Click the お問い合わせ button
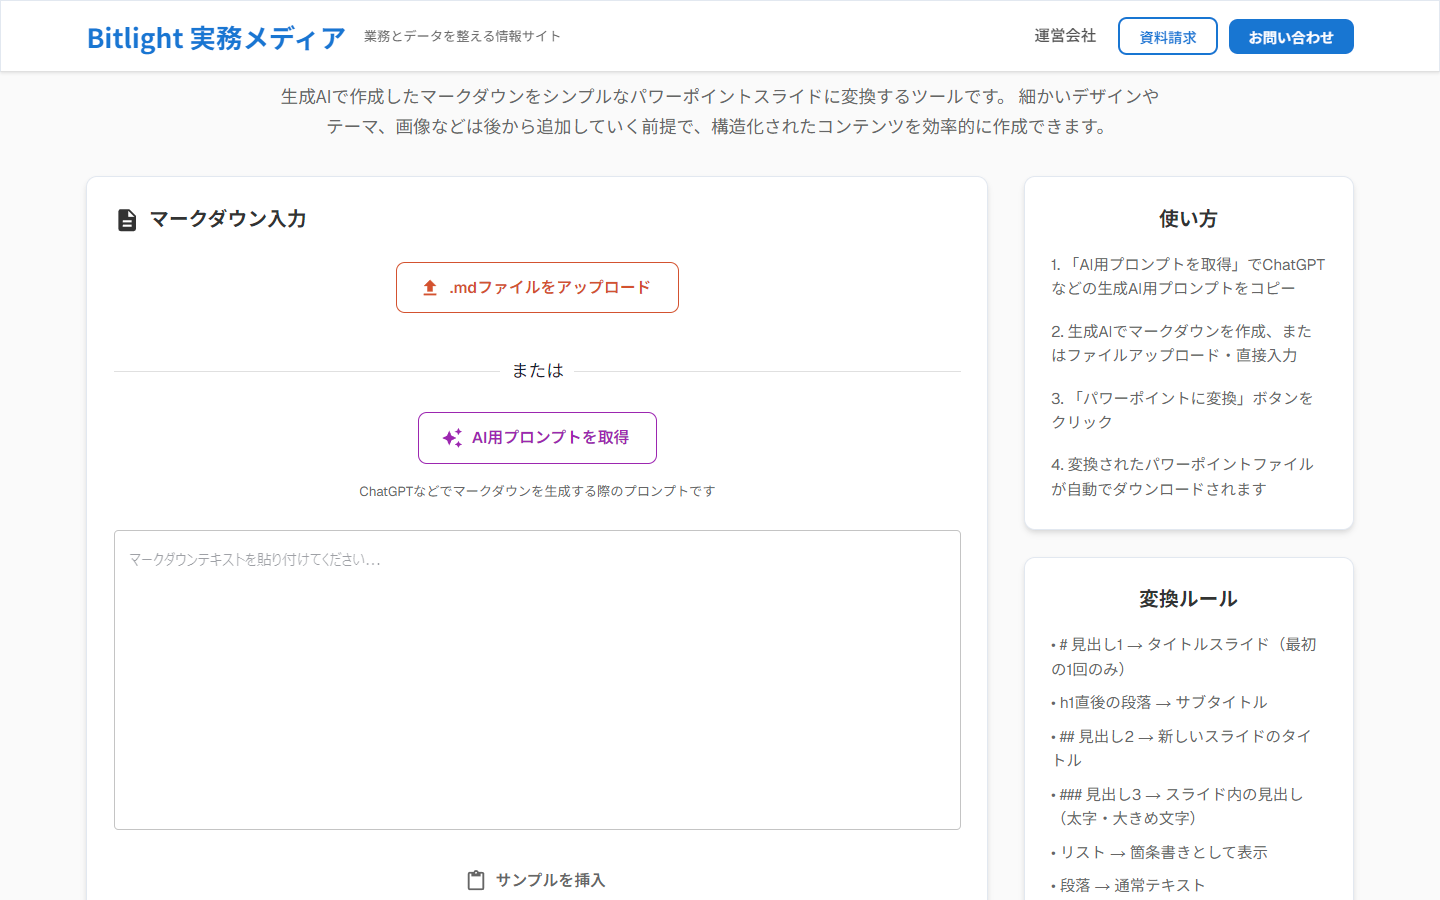The height and width of the screenshot is (900, 1440). click(x=1291, y=37)
